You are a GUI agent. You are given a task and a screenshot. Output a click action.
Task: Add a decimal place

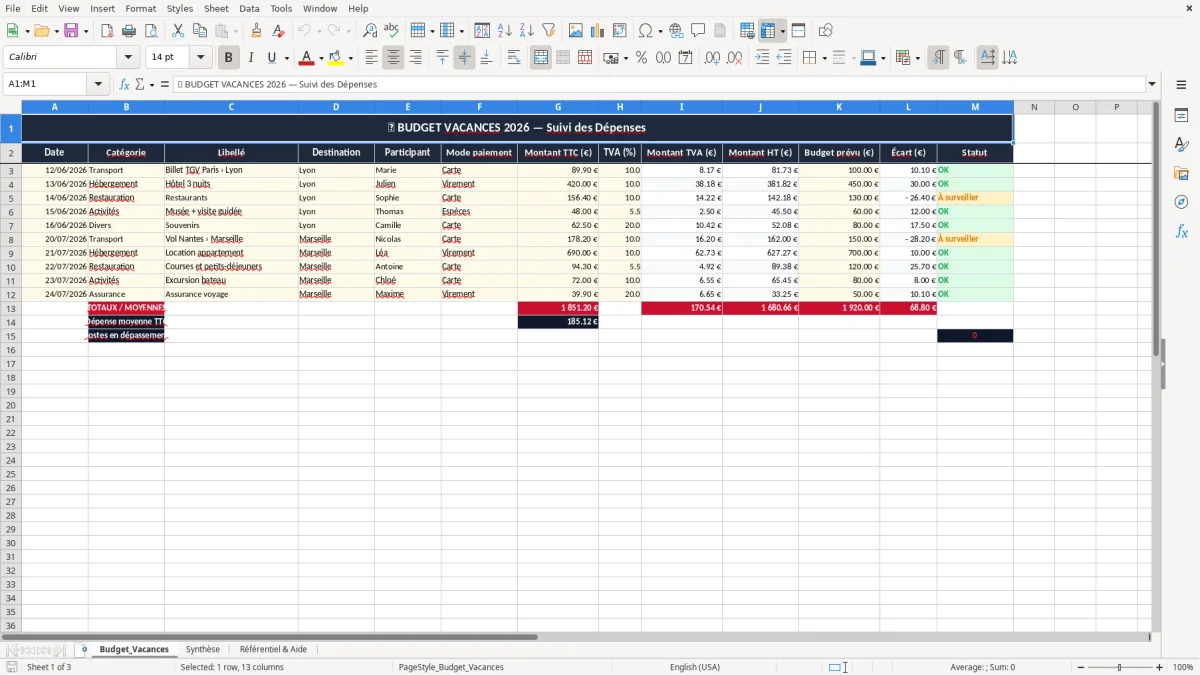coord(712,58)
